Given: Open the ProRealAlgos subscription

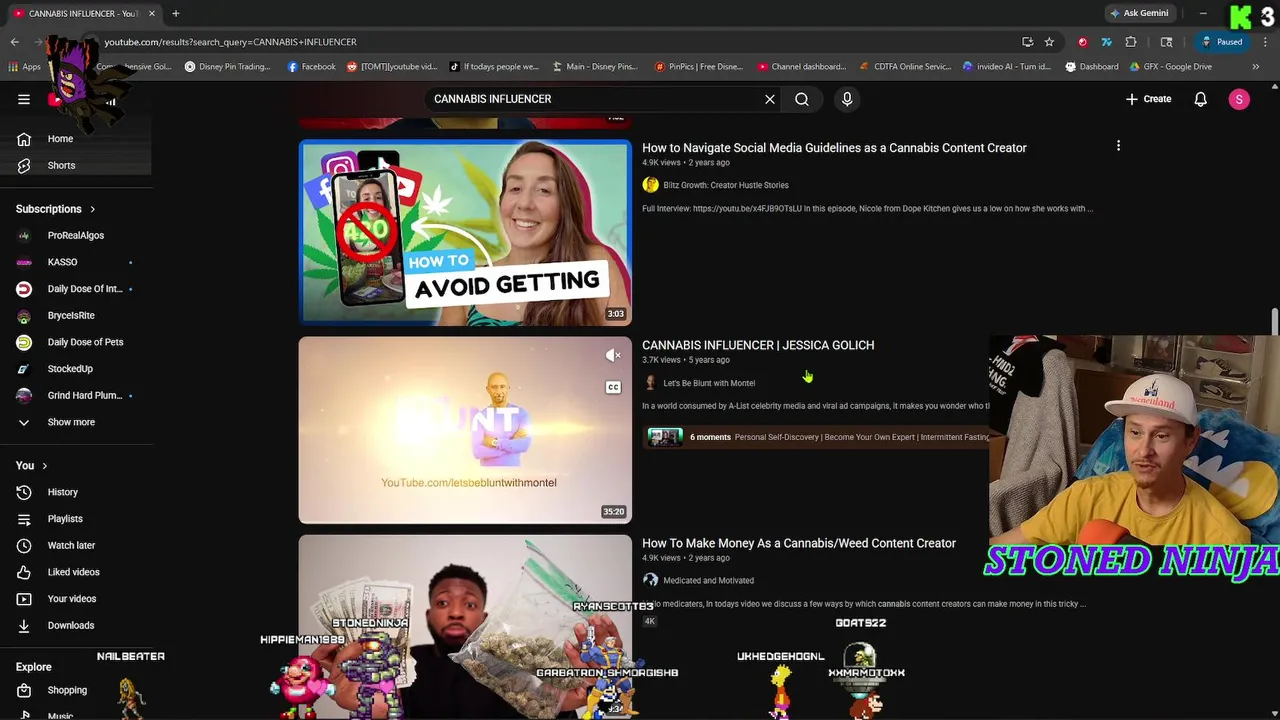Looking at the screenshot, I should point(76,235).
